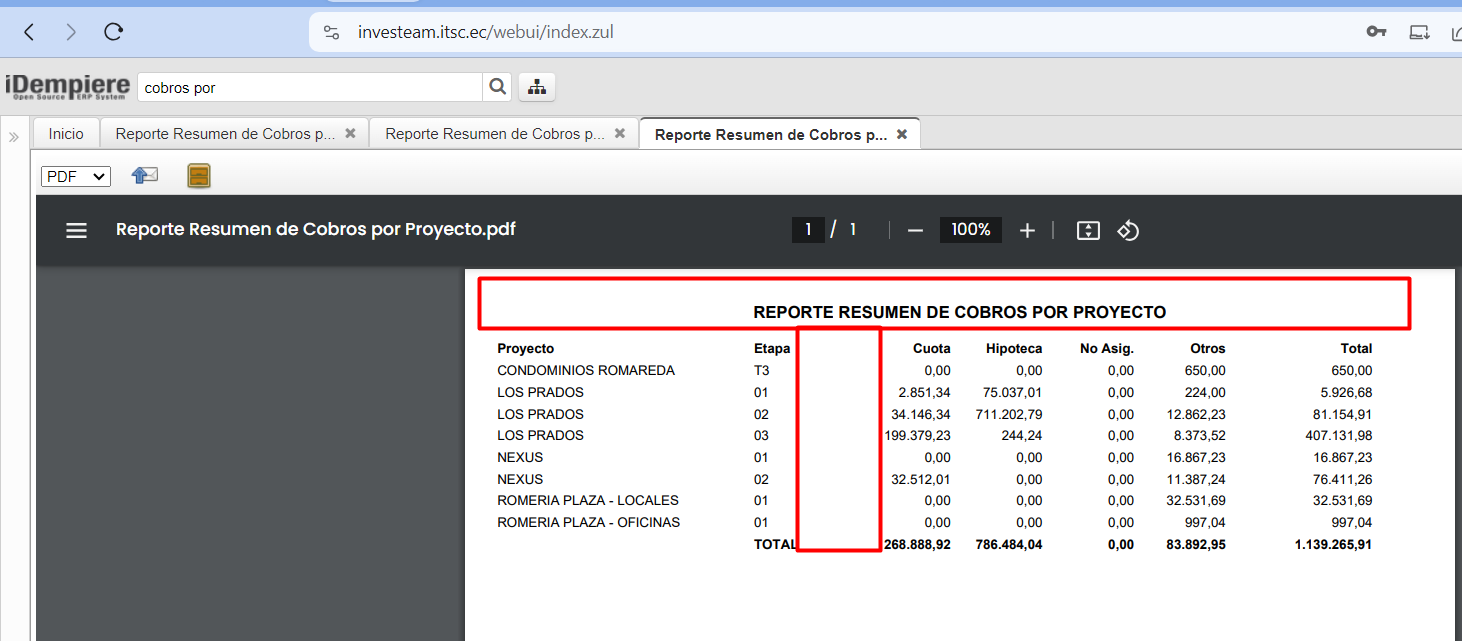
Task: Close the active Reporte Resumen tab
Action: click(901, 134)
